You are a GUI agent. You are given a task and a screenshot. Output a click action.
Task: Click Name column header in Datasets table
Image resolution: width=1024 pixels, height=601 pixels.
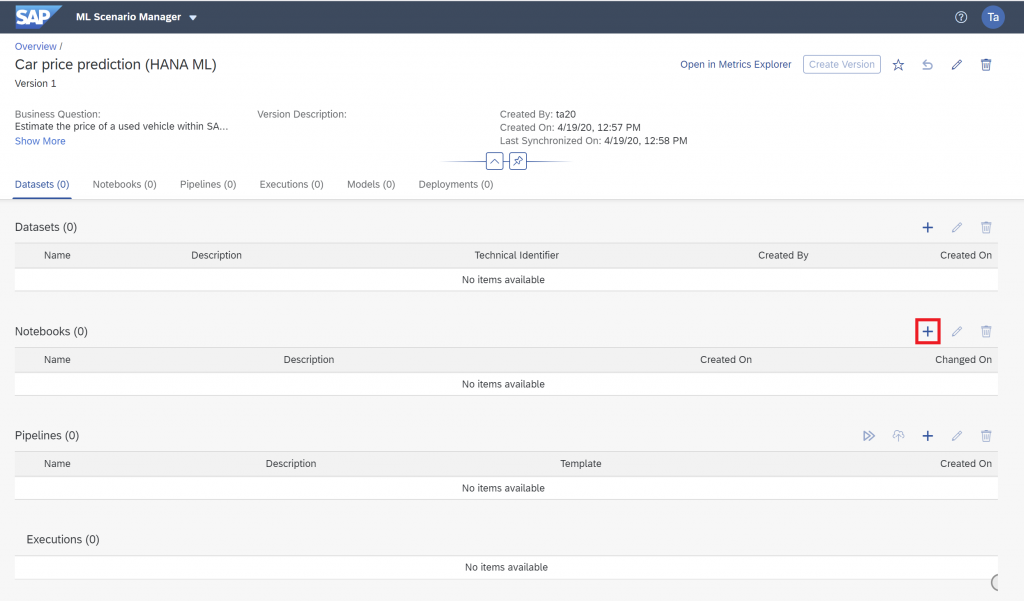pyautogui.click(x=57, y=255)
